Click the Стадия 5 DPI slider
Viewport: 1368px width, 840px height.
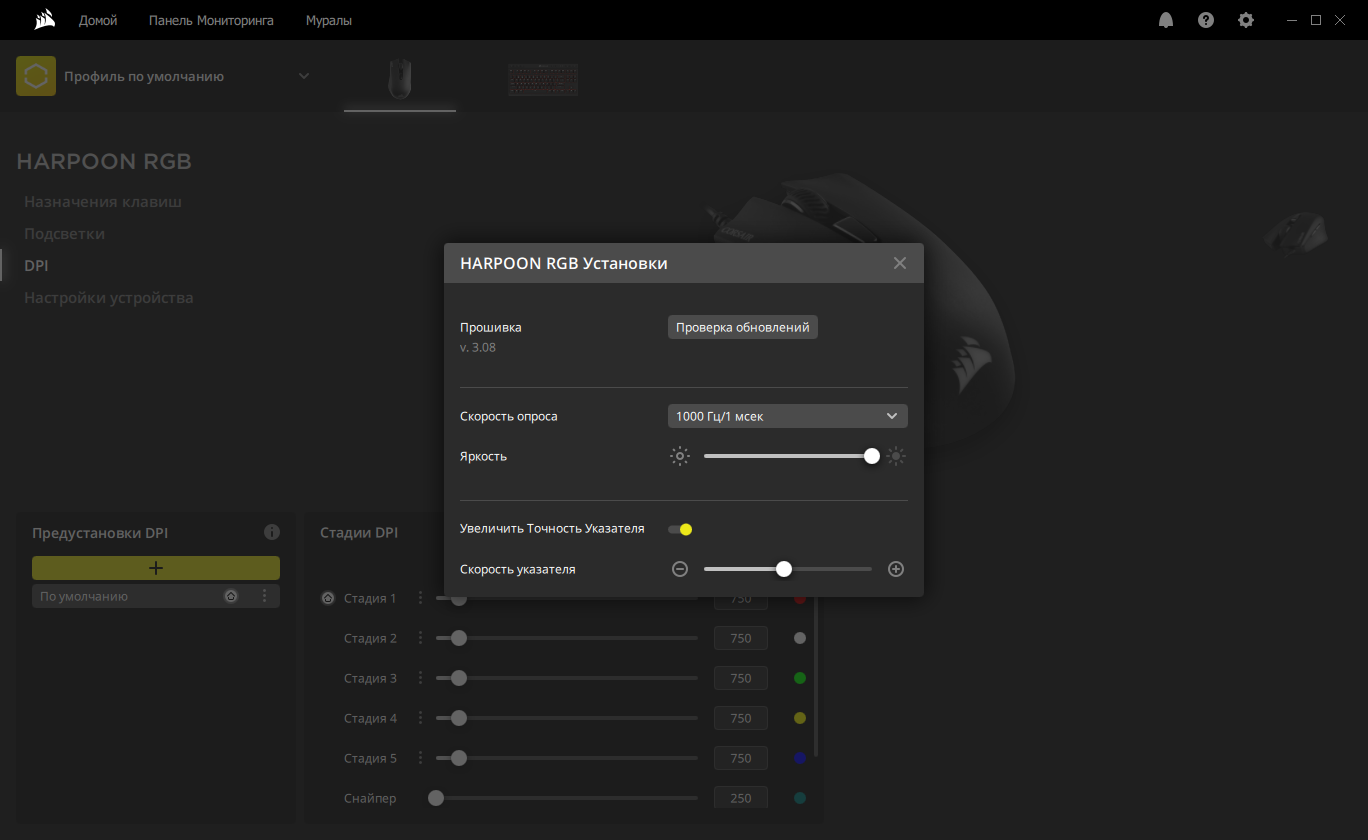coord(567,758)
